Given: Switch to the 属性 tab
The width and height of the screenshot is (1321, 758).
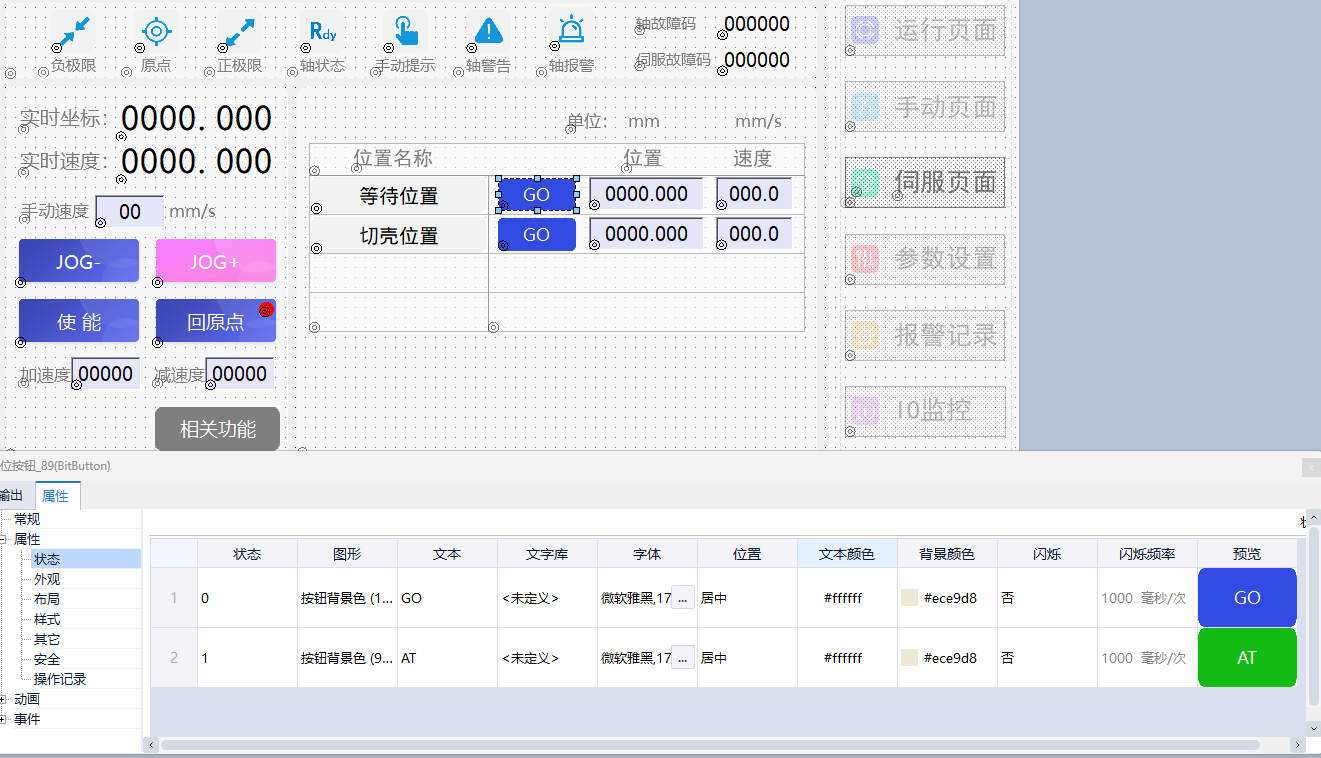Looking at the screenshot, I should coord(56,496).
